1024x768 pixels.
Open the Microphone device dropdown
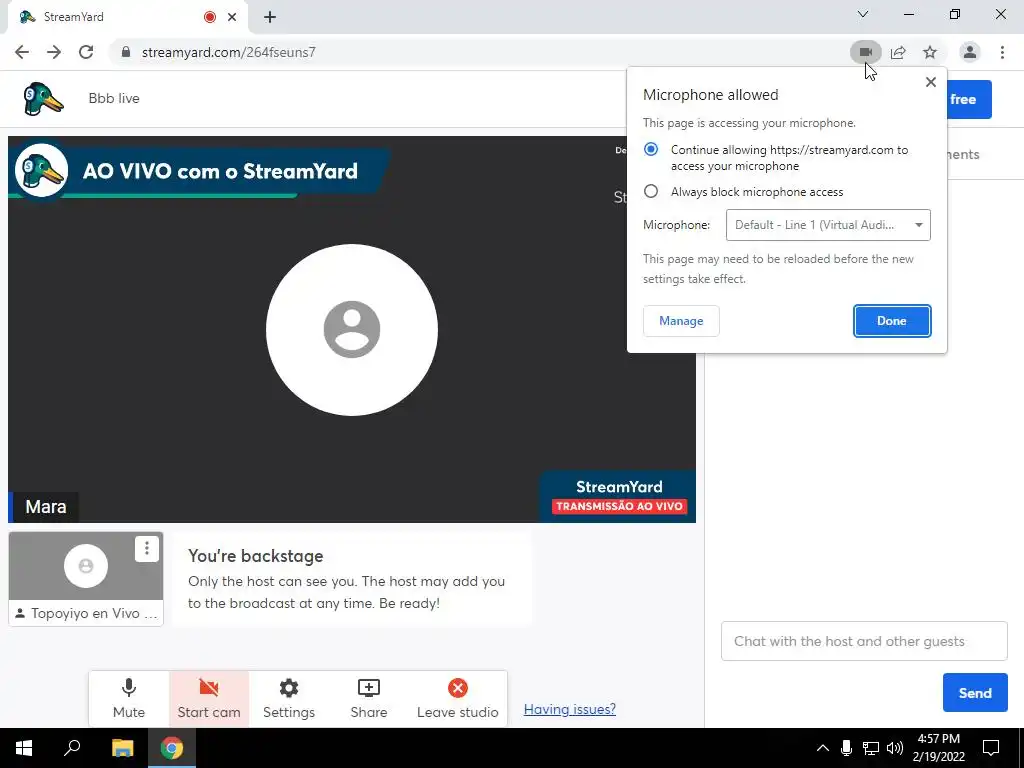click(x=828, y=225)
